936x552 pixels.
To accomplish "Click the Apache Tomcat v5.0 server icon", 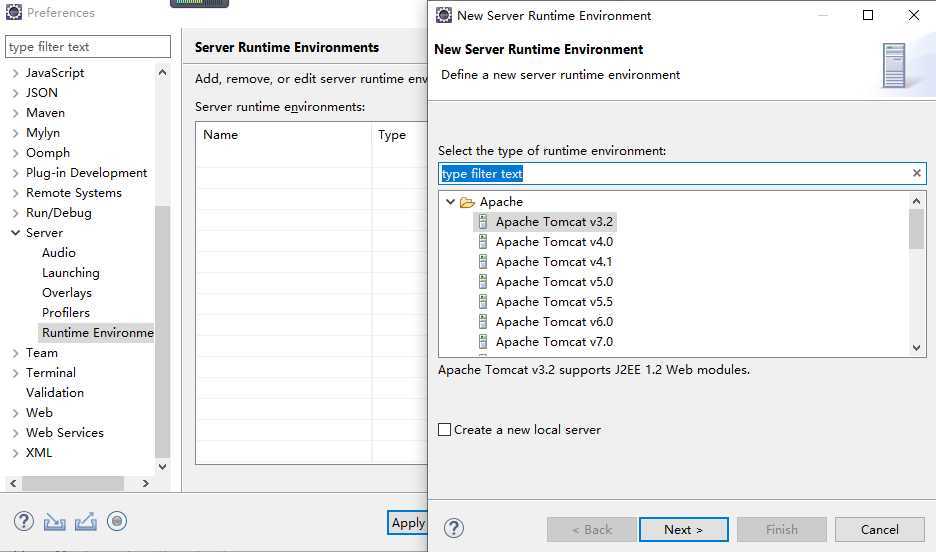I will tap(483, 282).
